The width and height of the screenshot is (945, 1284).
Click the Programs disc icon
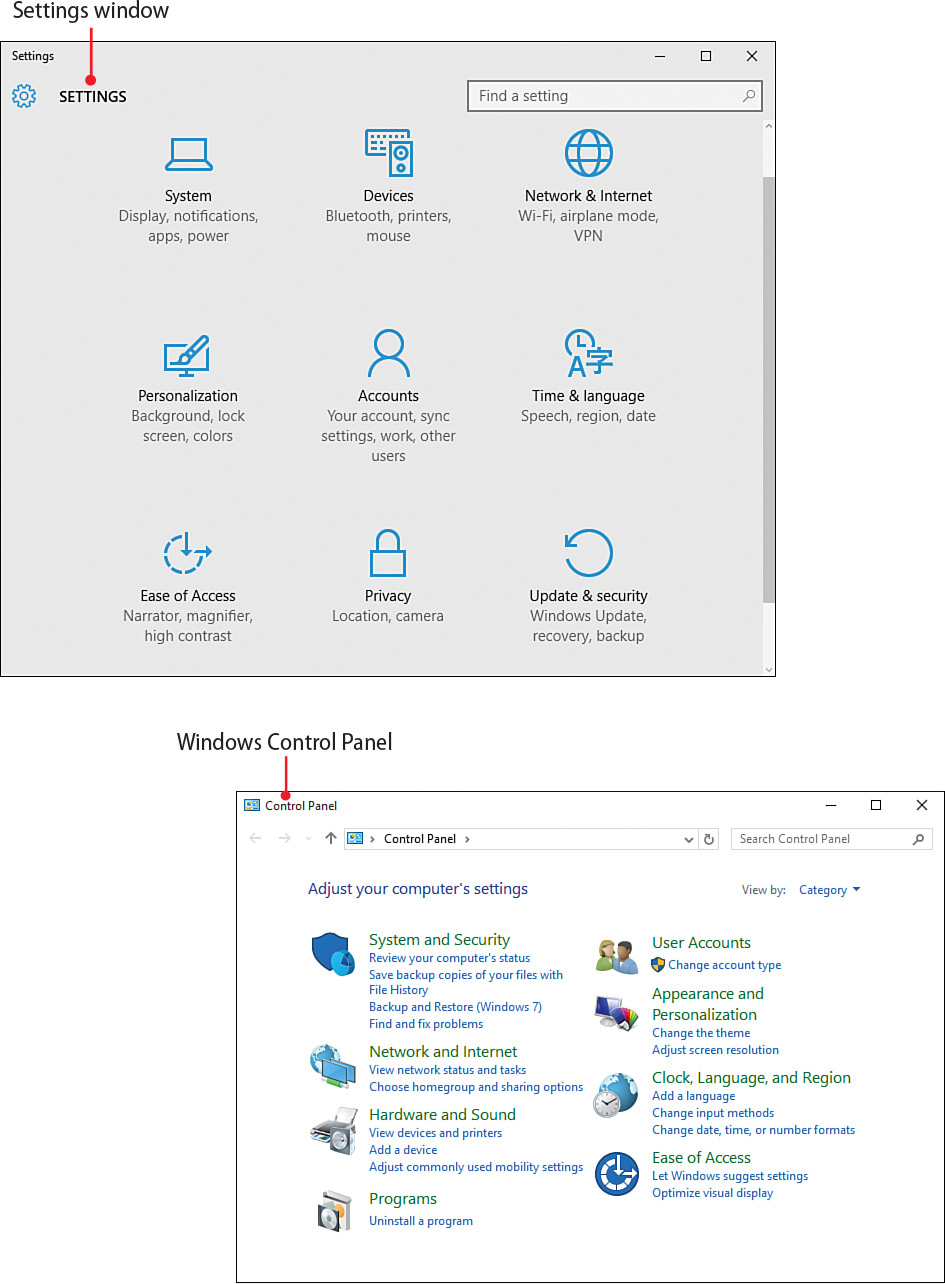pos(334,1209)
